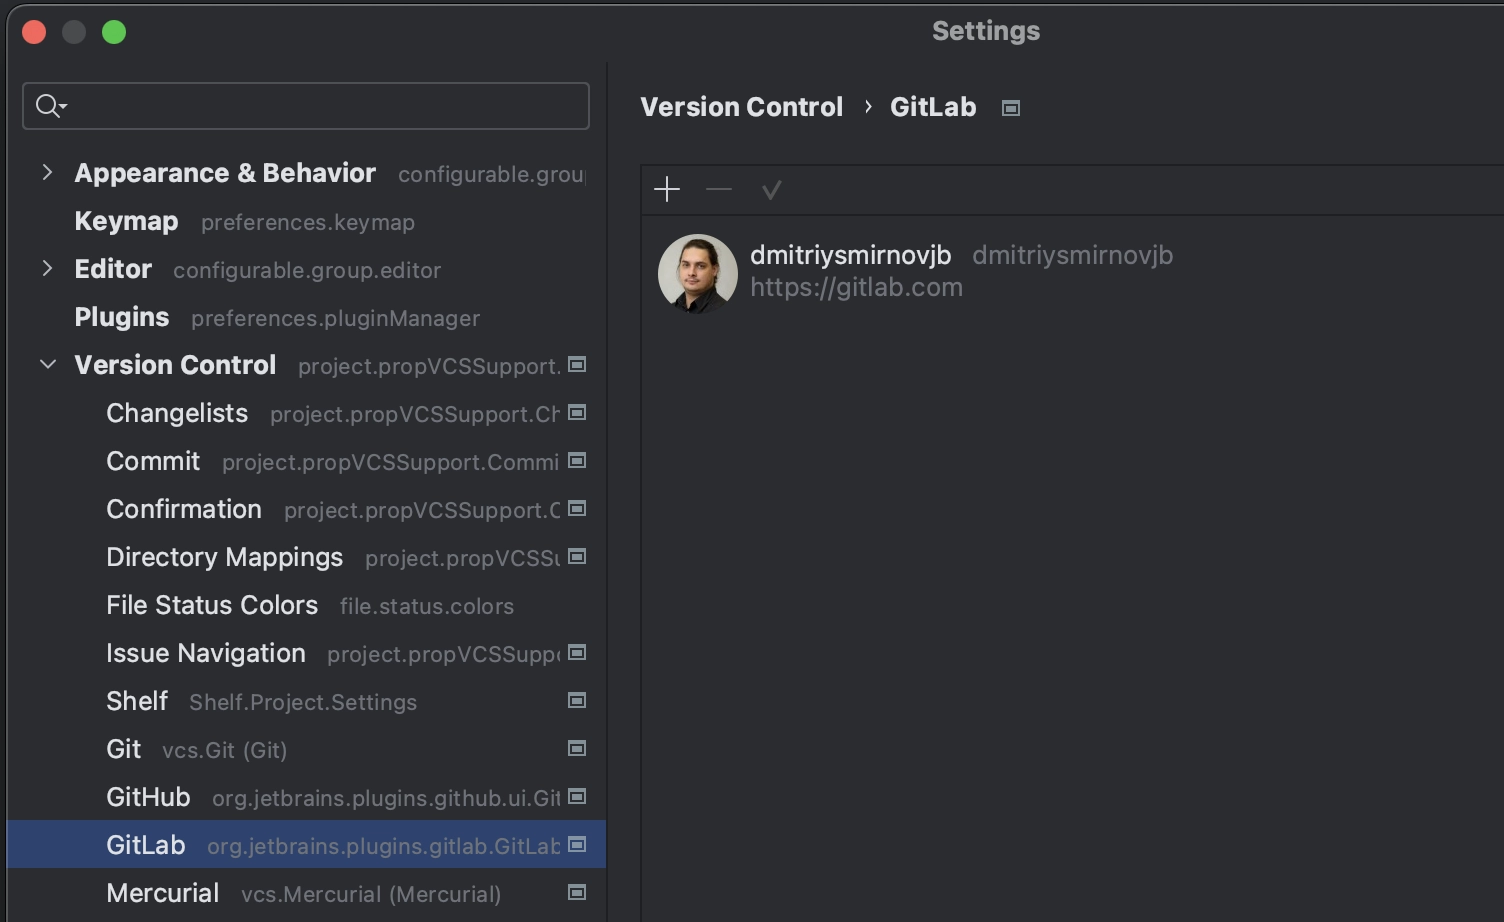Click the remove account minus icon
The width and height of the screenshot is (1504, 922).
719,189
